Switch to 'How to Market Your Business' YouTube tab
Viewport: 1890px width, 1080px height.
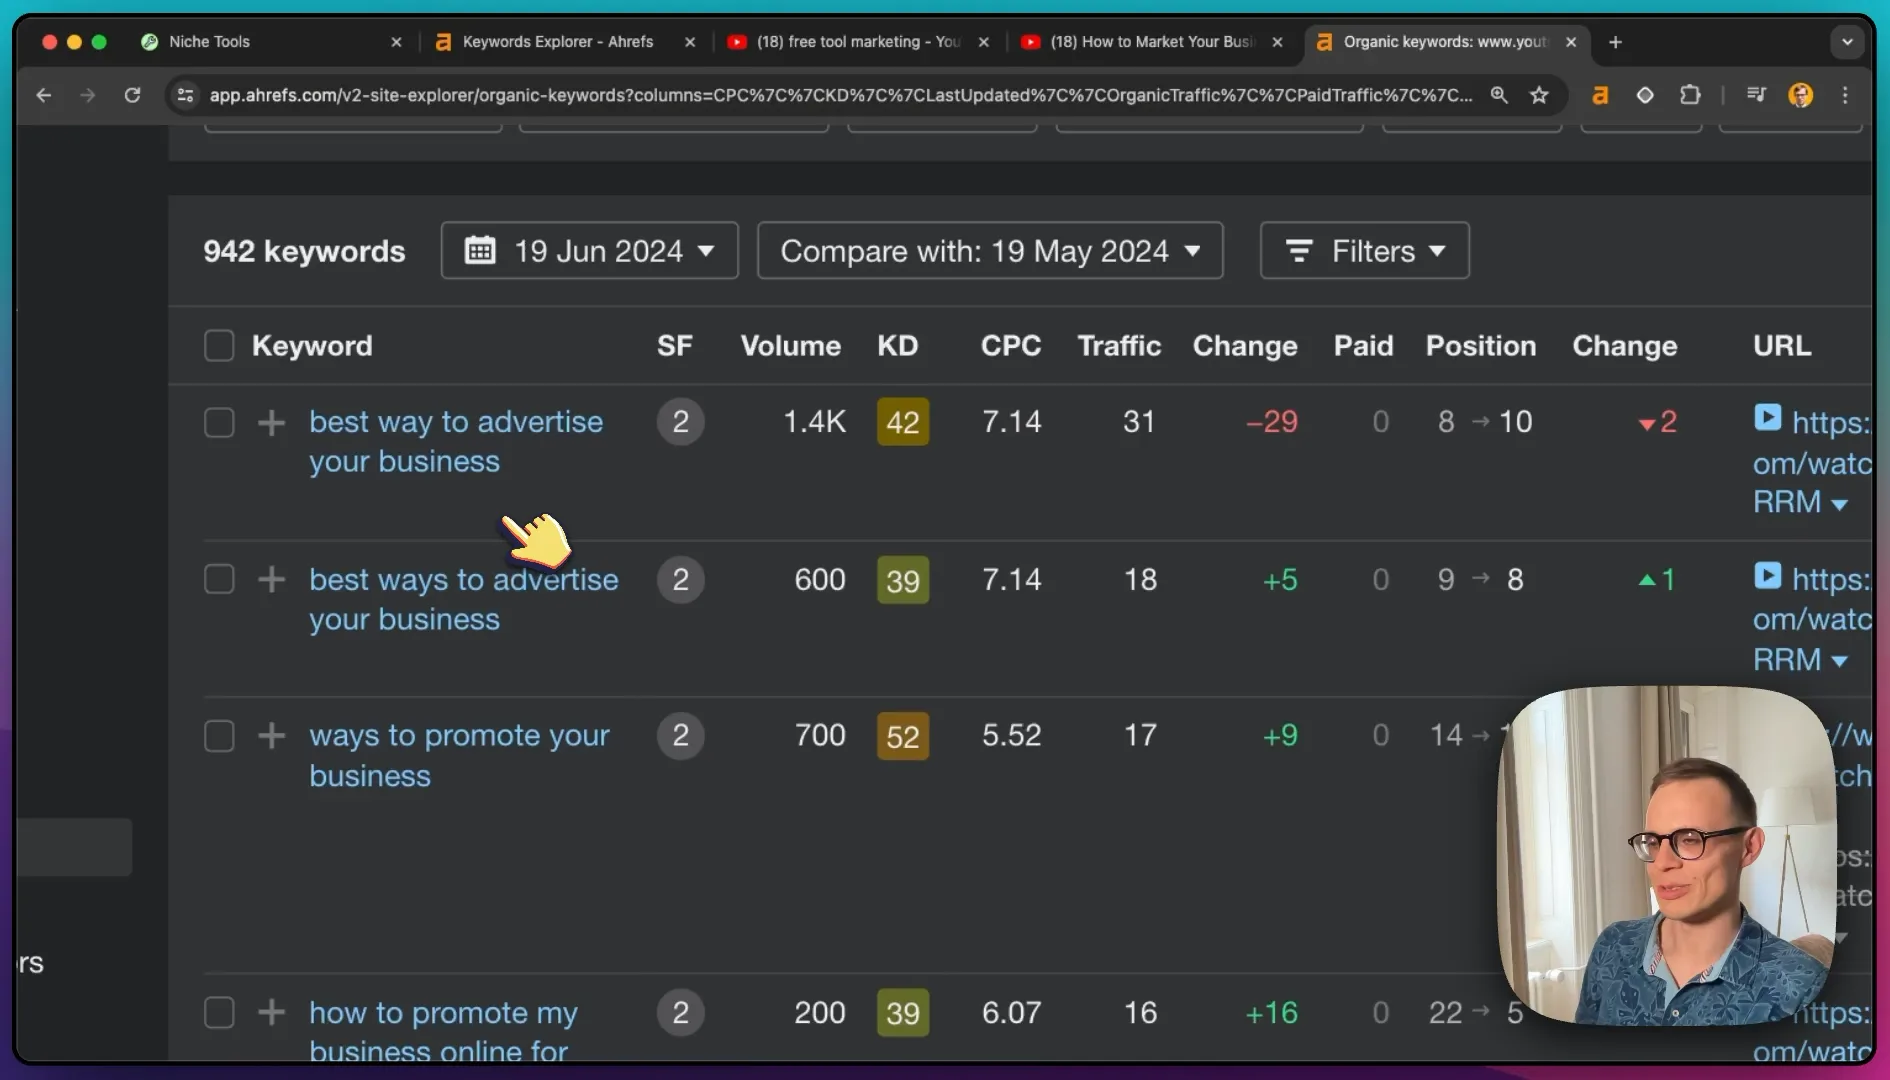tap(1152, 42)
